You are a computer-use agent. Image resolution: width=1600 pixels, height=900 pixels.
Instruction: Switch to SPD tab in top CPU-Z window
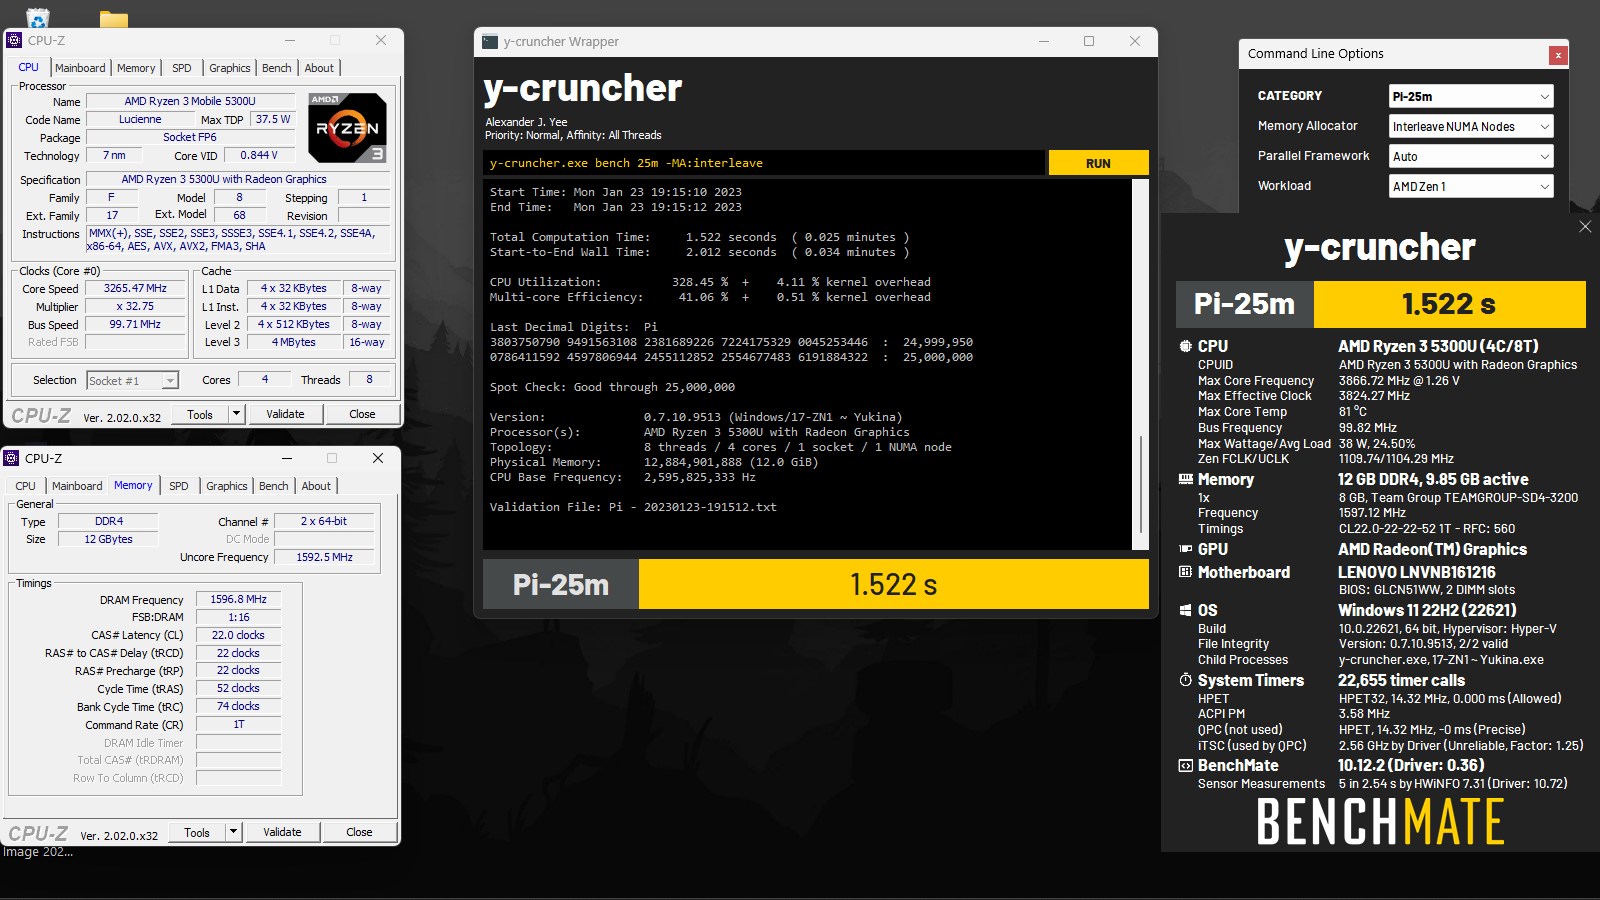(x=182, y=68)
